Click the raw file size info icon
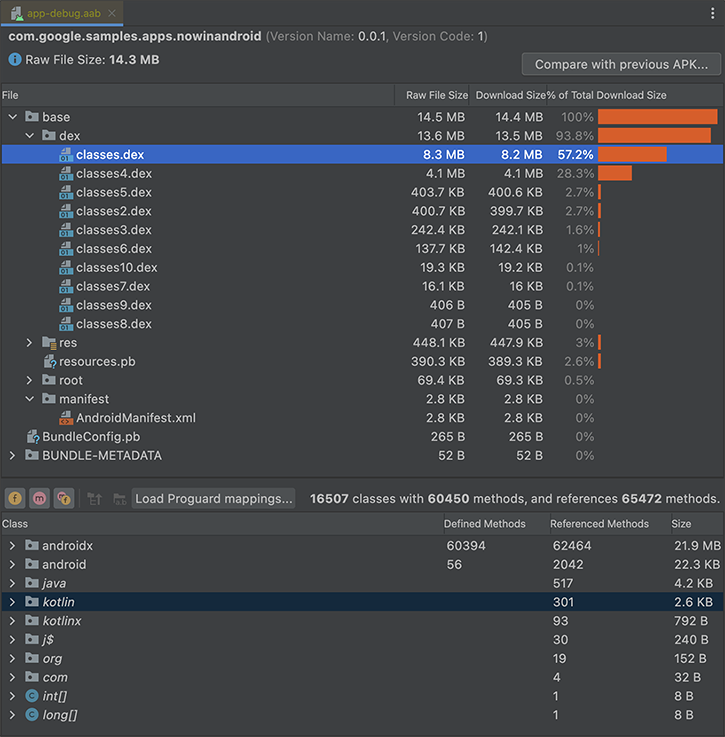 (x=15, y=60)
